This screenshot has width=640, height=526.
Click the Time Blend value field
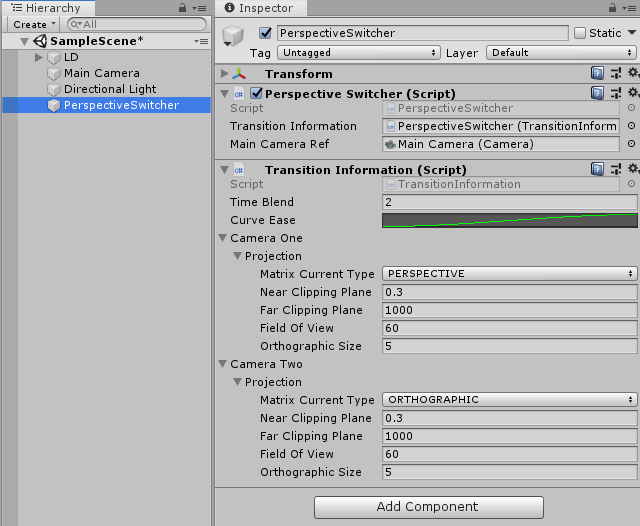click(509, 202)
